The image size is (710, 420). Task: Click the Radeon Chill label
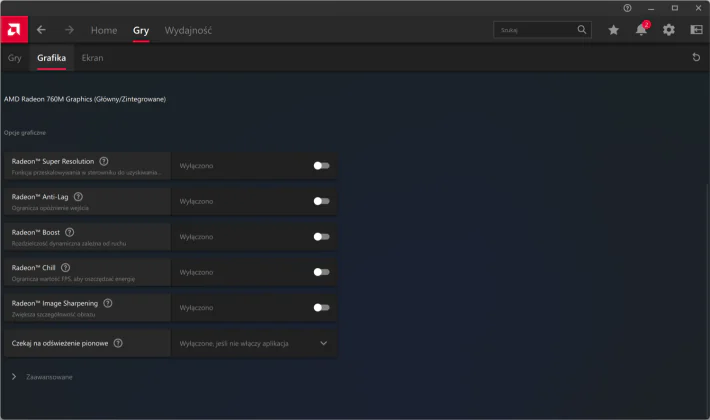coord(34,267)
